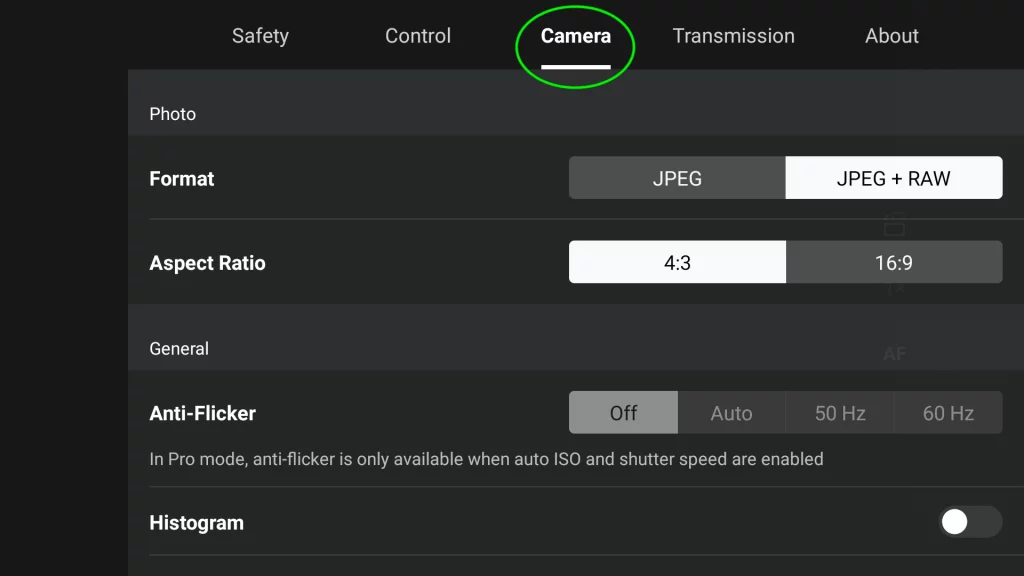The image size is (1024, 576).
Task: Set aspect ratio to 4:3
Action: coord(677,261)
